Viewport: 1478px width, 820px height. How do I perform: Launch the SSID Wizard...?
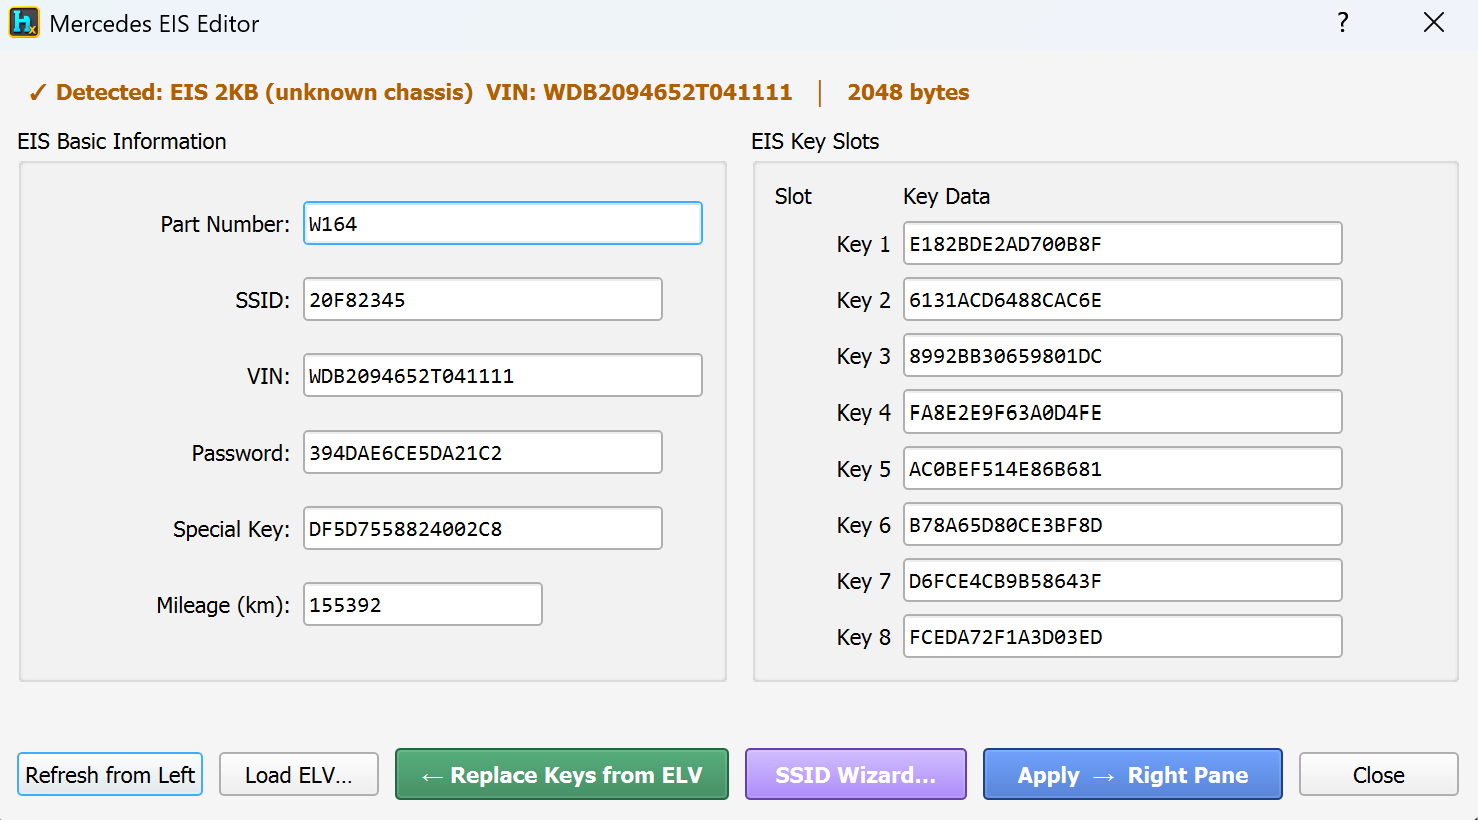tap(856, 774)
